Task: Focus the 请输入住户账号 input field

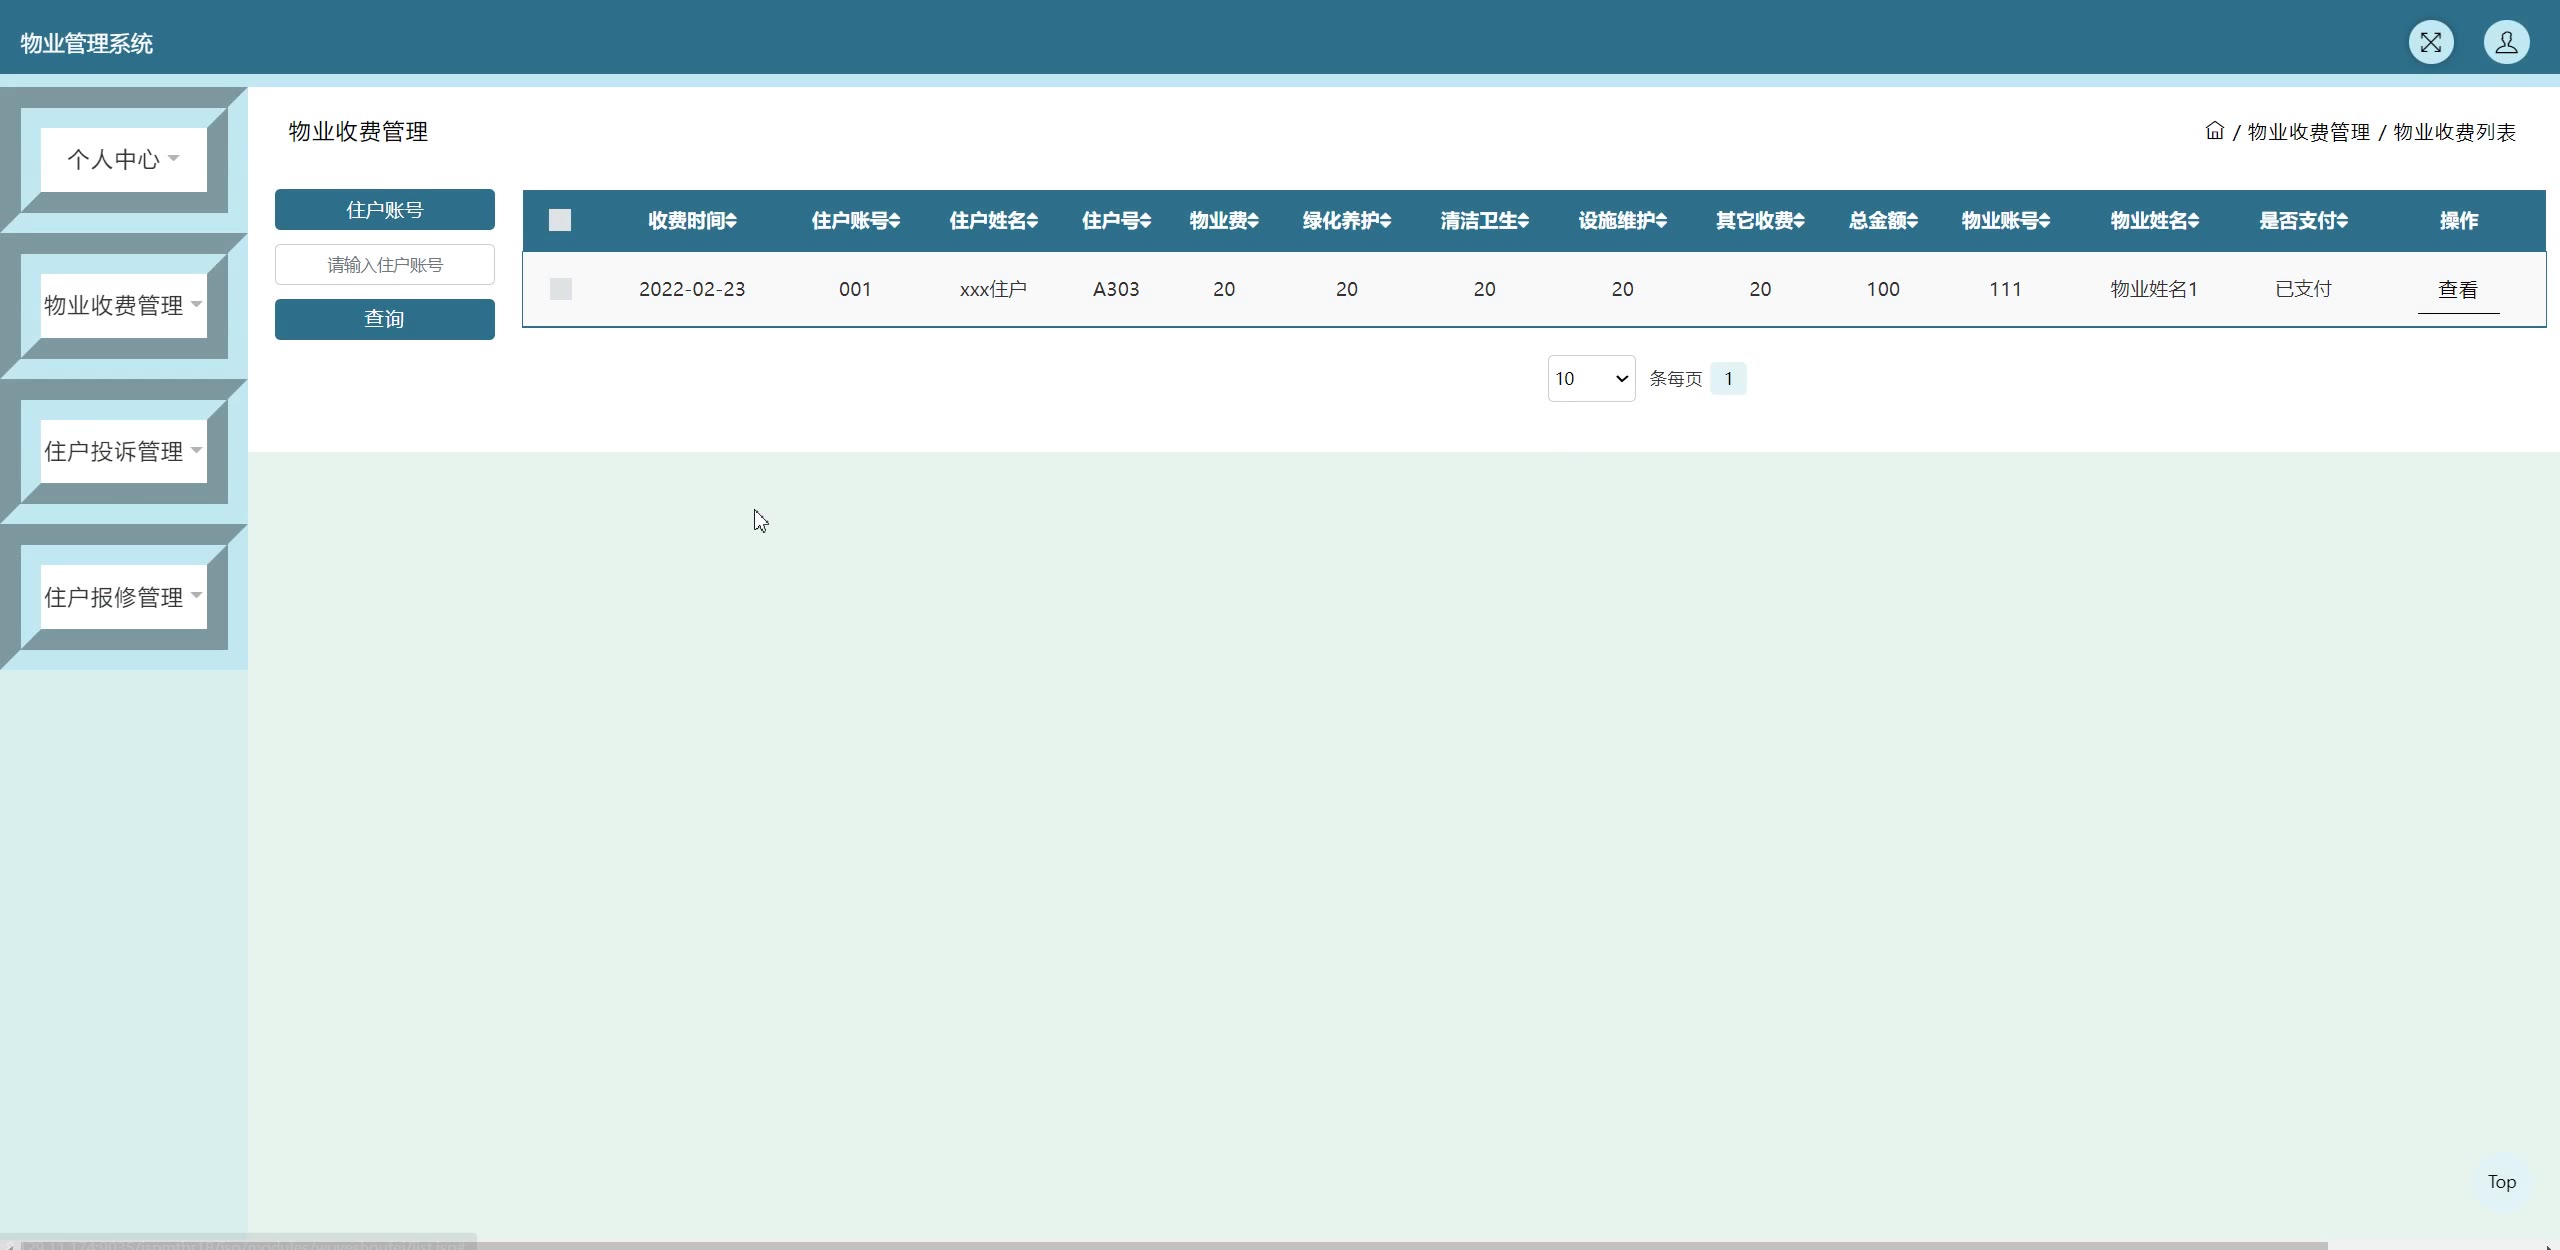Action: coord(384,265)
